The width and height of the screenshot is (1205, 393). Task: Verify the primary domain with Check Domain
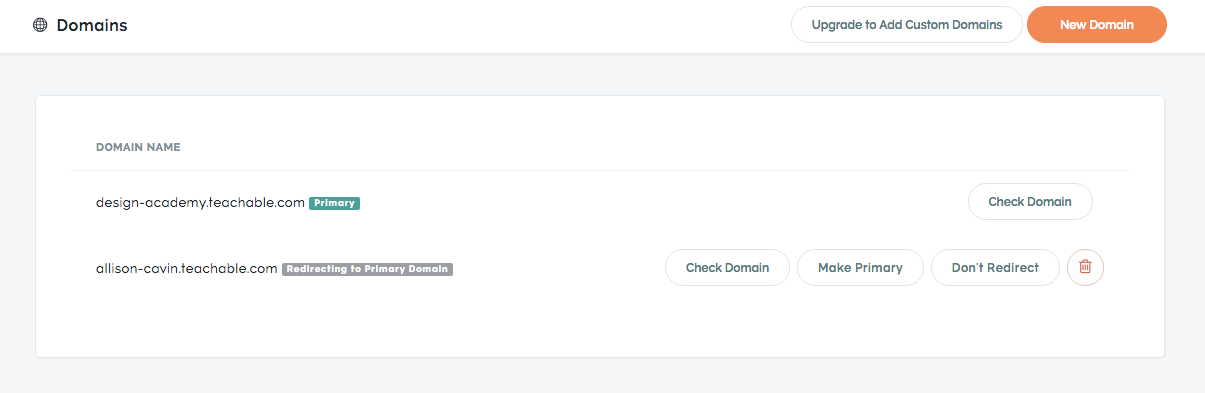1030,202
